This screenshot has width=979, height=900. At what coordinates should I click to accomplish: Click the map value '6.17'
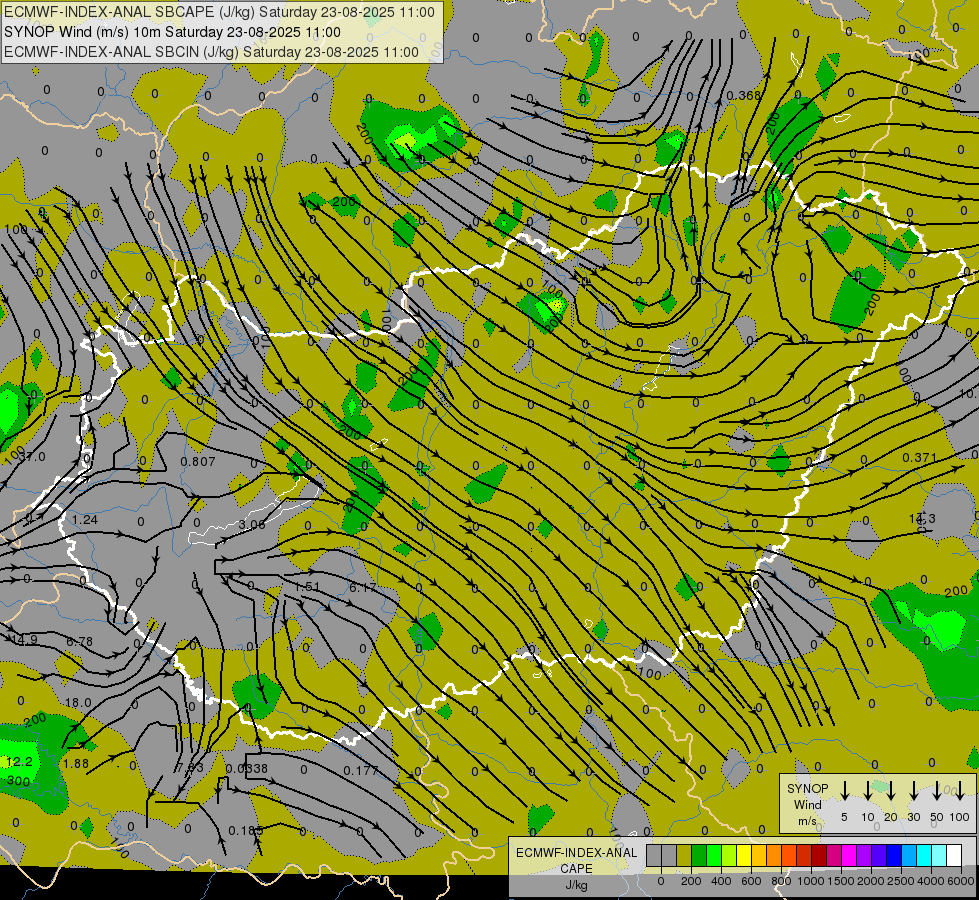(x=363, y=588)
